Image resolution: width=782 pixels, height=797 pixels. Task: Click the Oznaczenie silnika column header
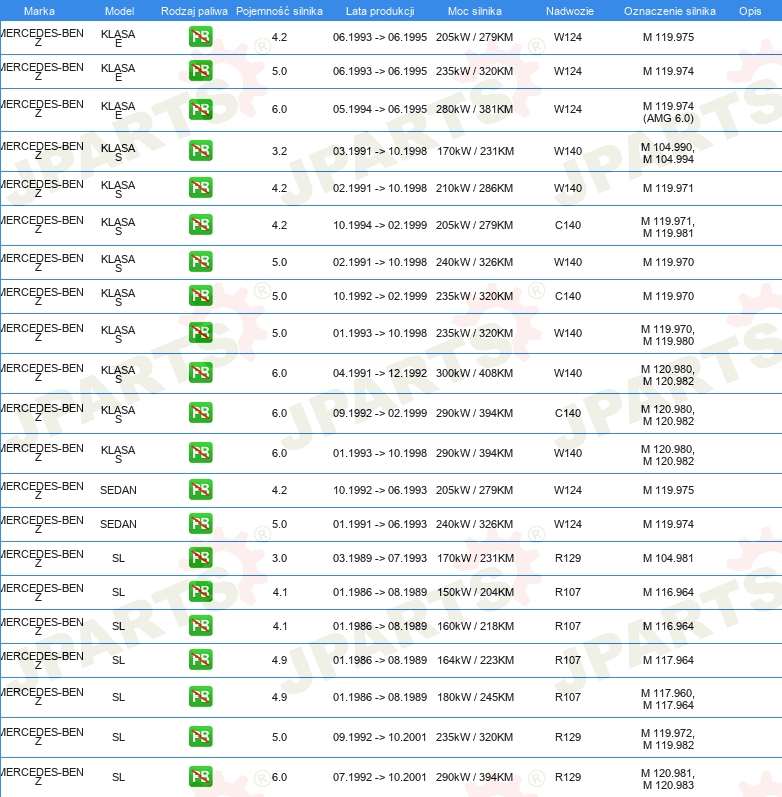[x=670, y=11]
